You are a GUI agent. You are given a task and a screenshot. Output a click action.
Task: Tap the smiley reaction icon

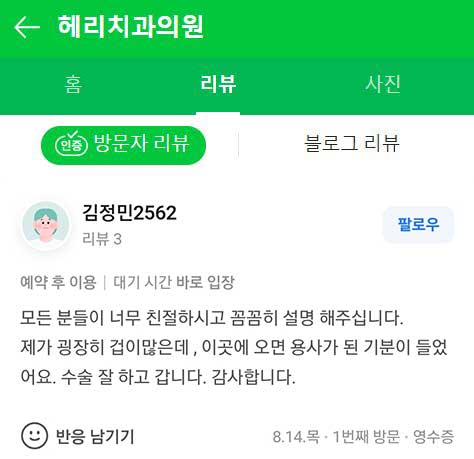[34, 436]
